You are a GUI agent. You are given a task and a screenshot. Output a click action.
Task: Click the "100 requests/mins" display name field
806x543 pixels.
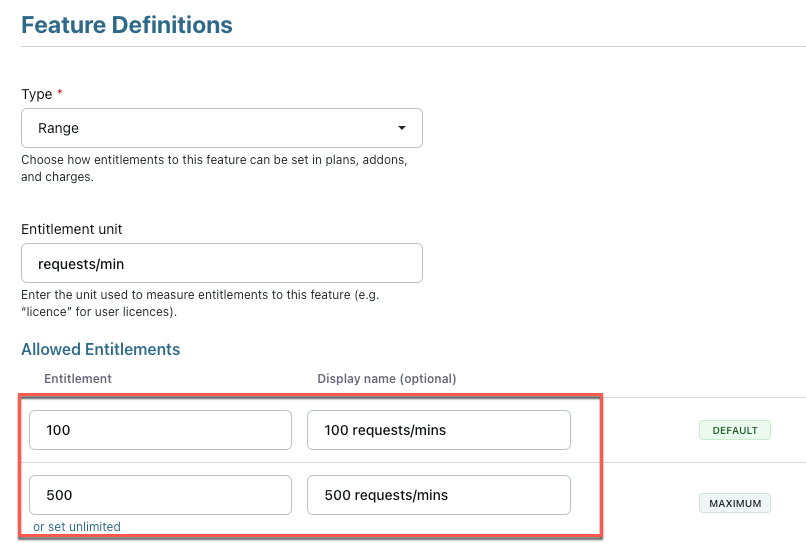(x=438, y=430)
